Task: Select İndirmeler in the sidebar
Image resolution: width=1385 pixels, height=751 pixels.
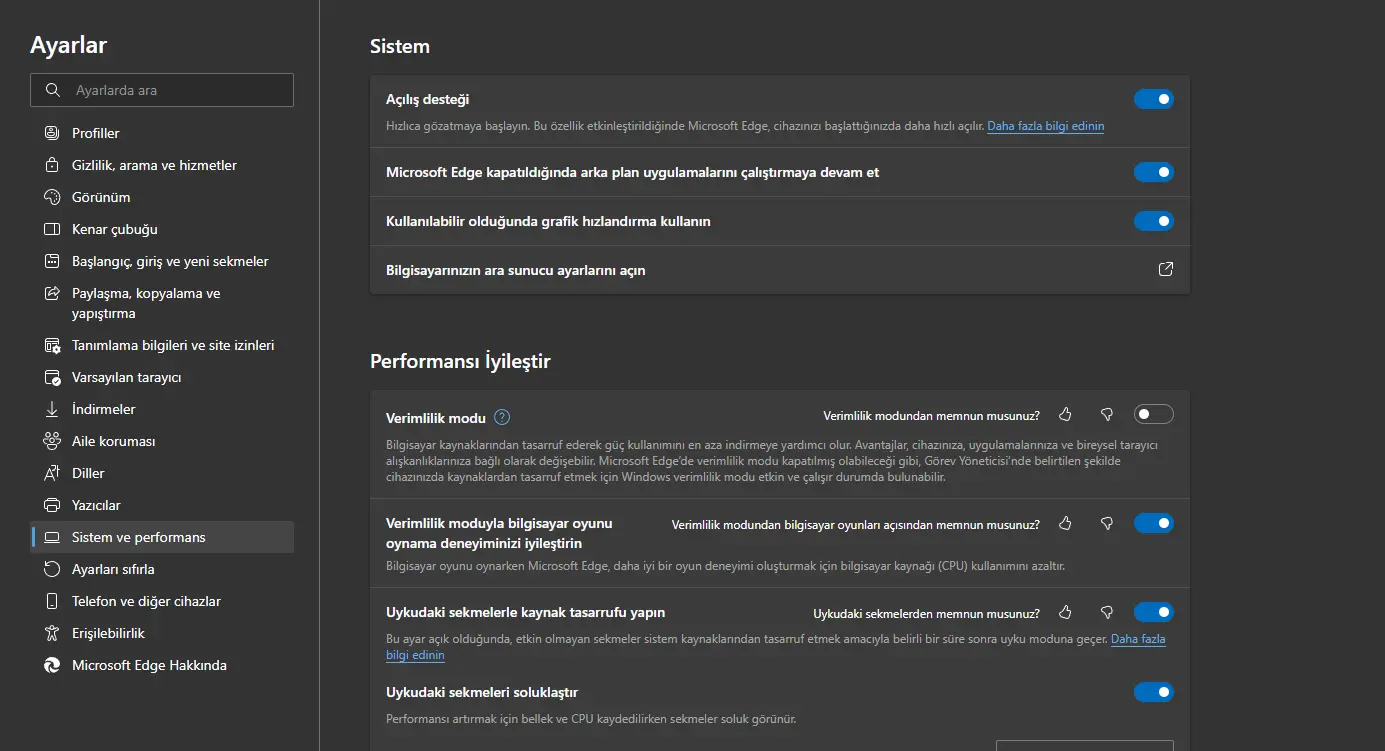Action: pos(163,409)
